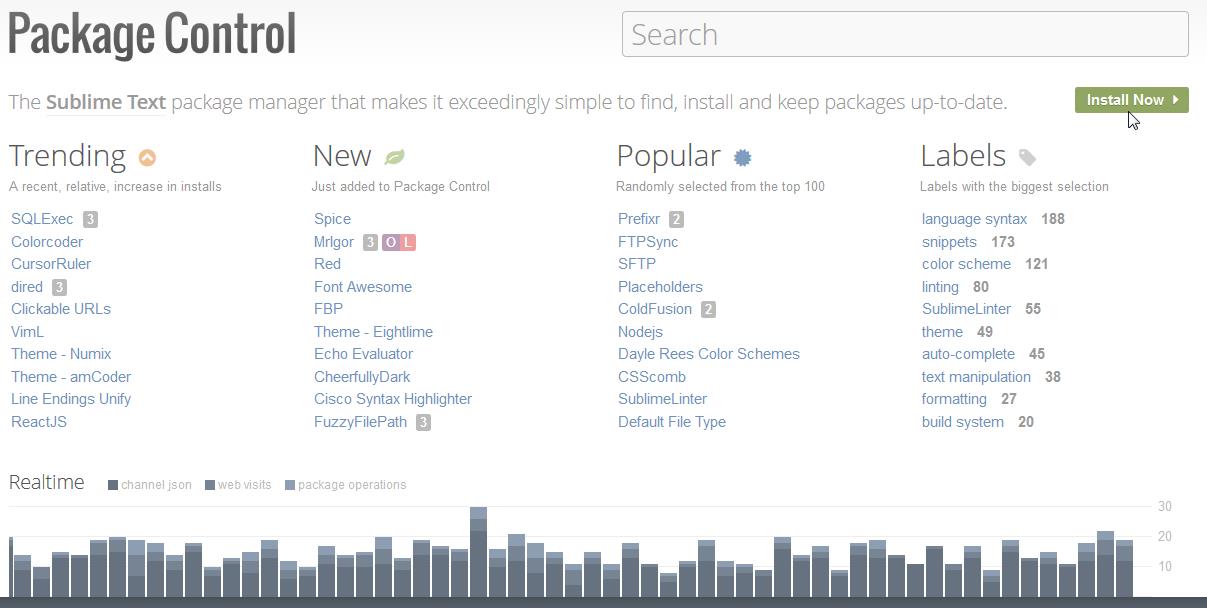Follow the Sublime Text link
The image size is (1207, 608).
pos(105,102)
